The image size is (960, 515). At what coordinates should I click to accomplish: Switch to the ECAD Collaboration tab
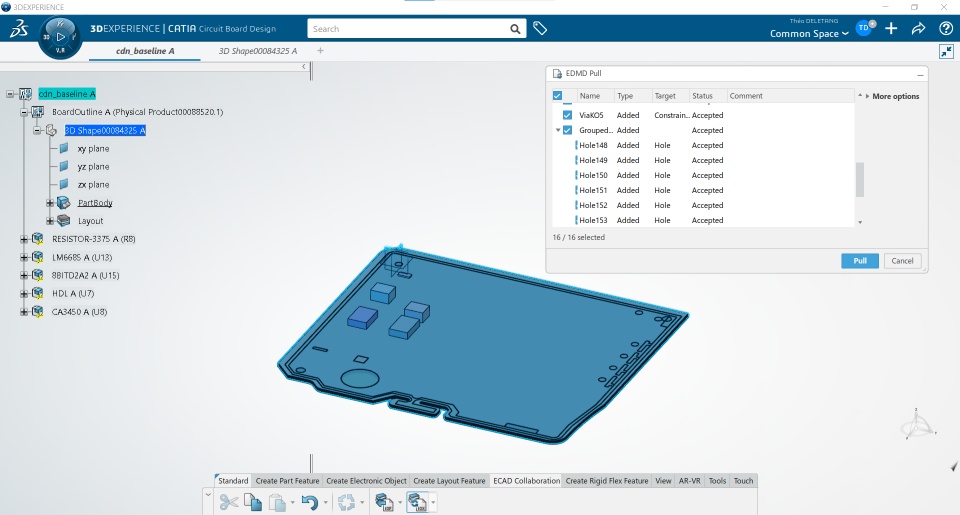(526, 481)
